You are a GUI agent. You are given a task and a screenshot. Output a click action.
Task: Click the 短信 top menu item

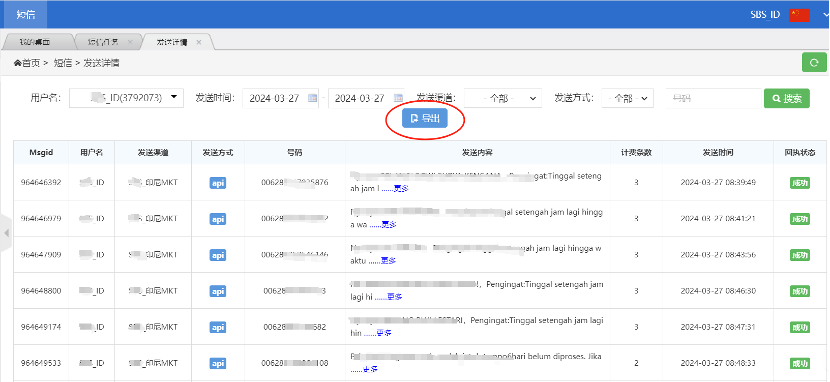(25, 15)
